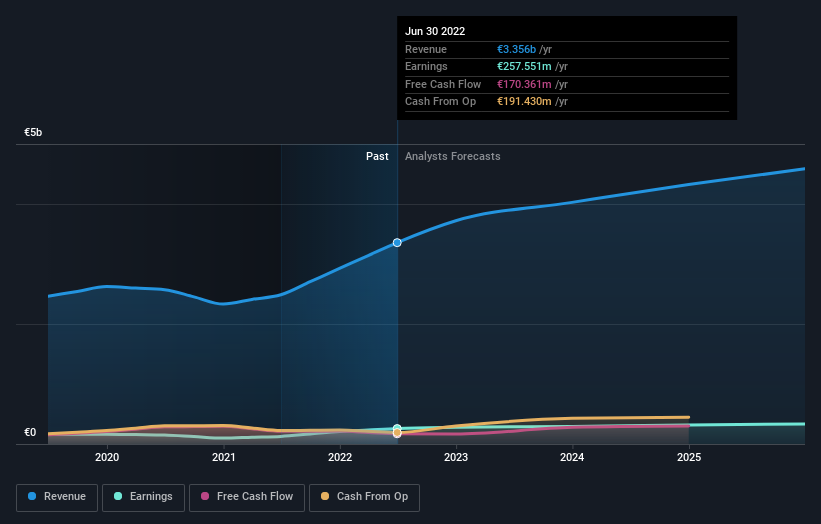Click the 2021 x-axis label
This screenshot has height=524, width=821.
[x=224, y=457]
